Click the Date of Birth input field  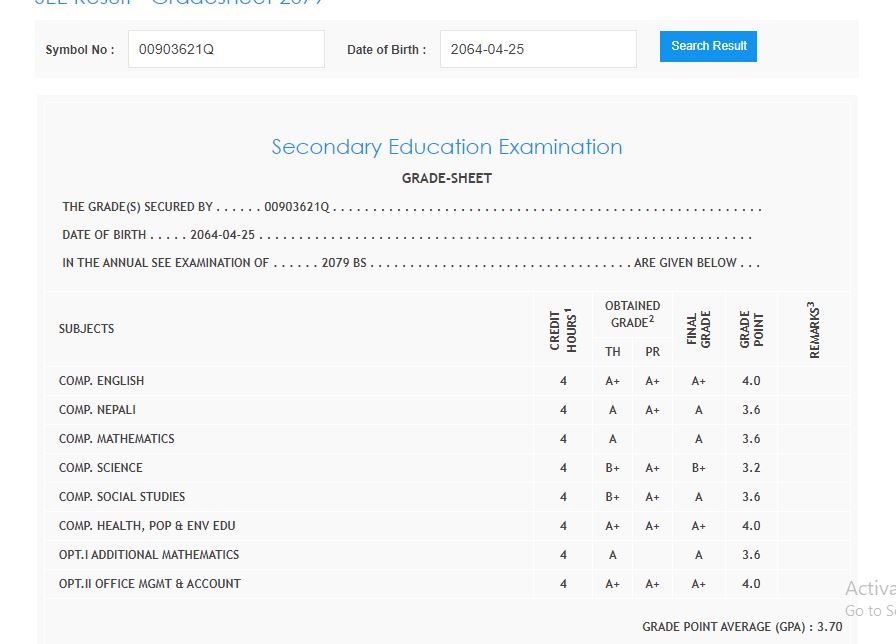(538, 49)
